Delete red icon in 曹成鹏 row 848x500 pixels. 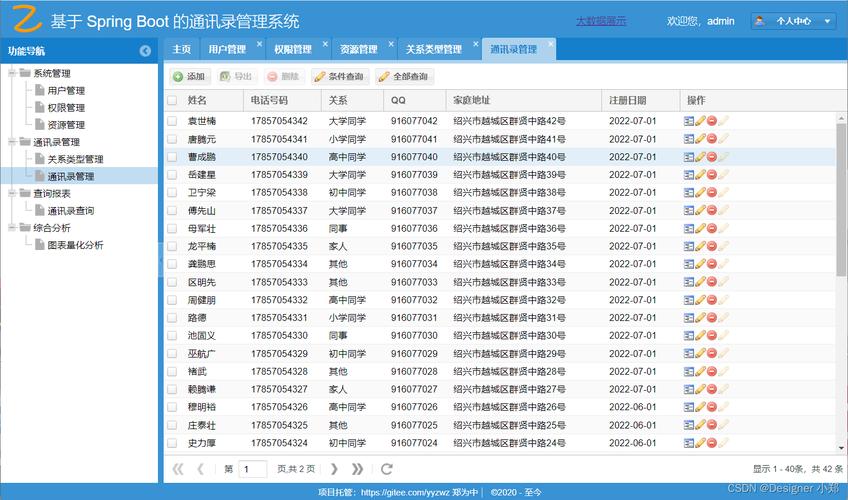tap(712, 157)
